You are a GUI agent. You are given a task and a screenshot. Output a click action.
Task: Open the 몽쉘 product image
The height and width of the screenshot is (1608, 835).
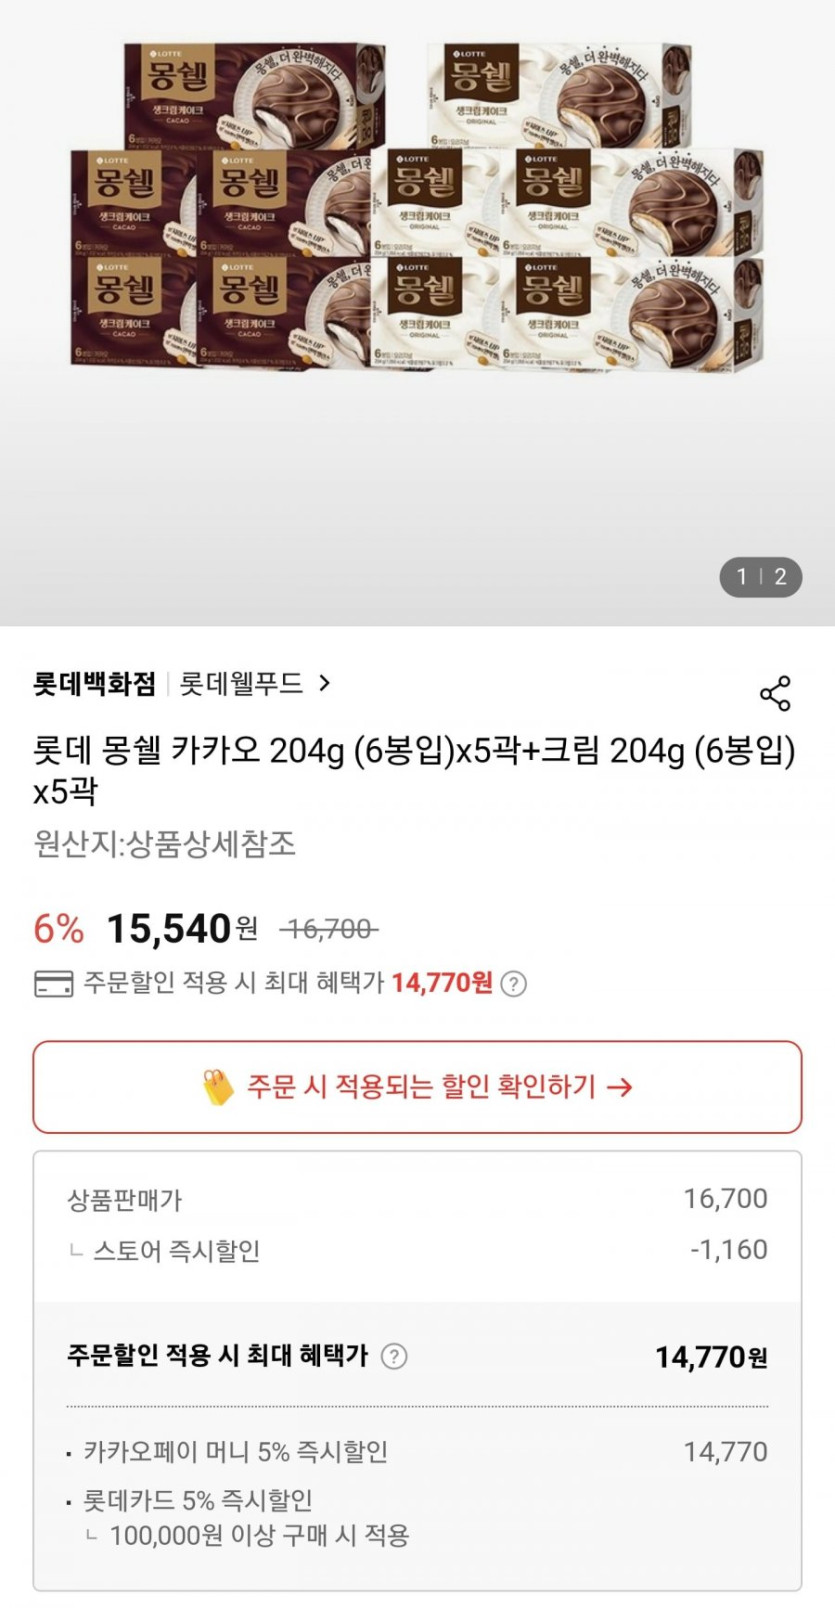click(x=417, y=210)
